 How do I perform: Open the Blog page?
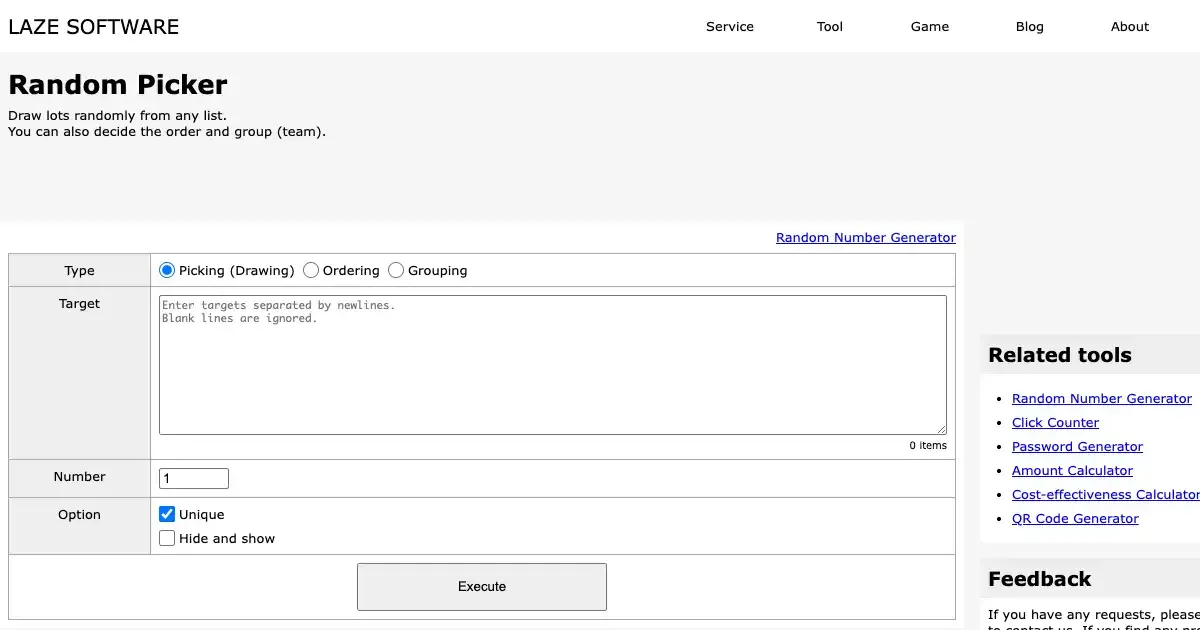[1029, 27]
